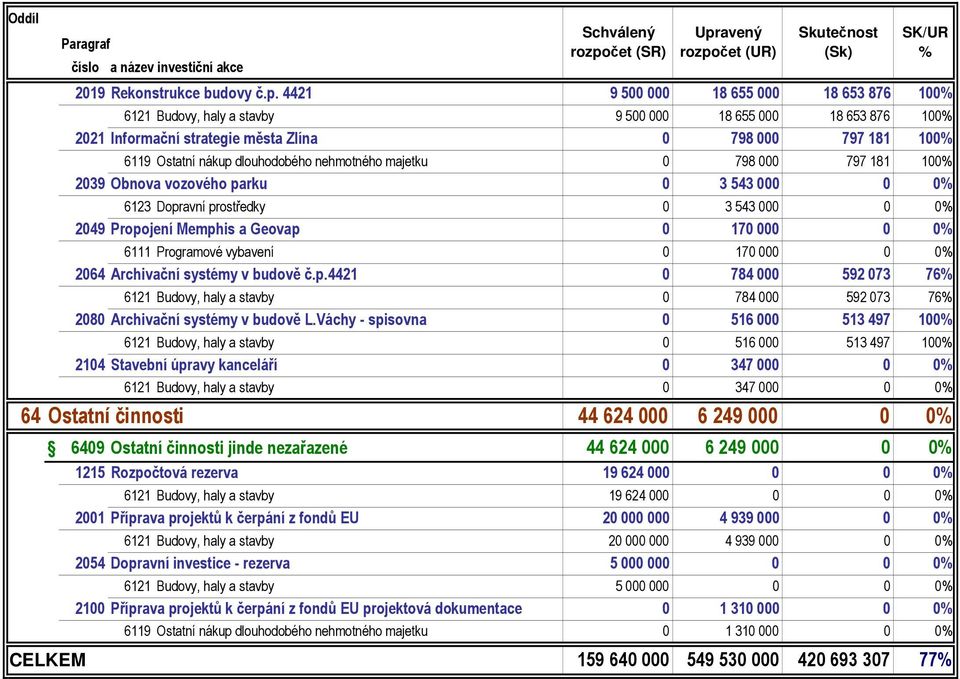Click '2049 Propojení Memphis a Geovap'
Screen dimensions: 960x679
[x=187, y=229]
